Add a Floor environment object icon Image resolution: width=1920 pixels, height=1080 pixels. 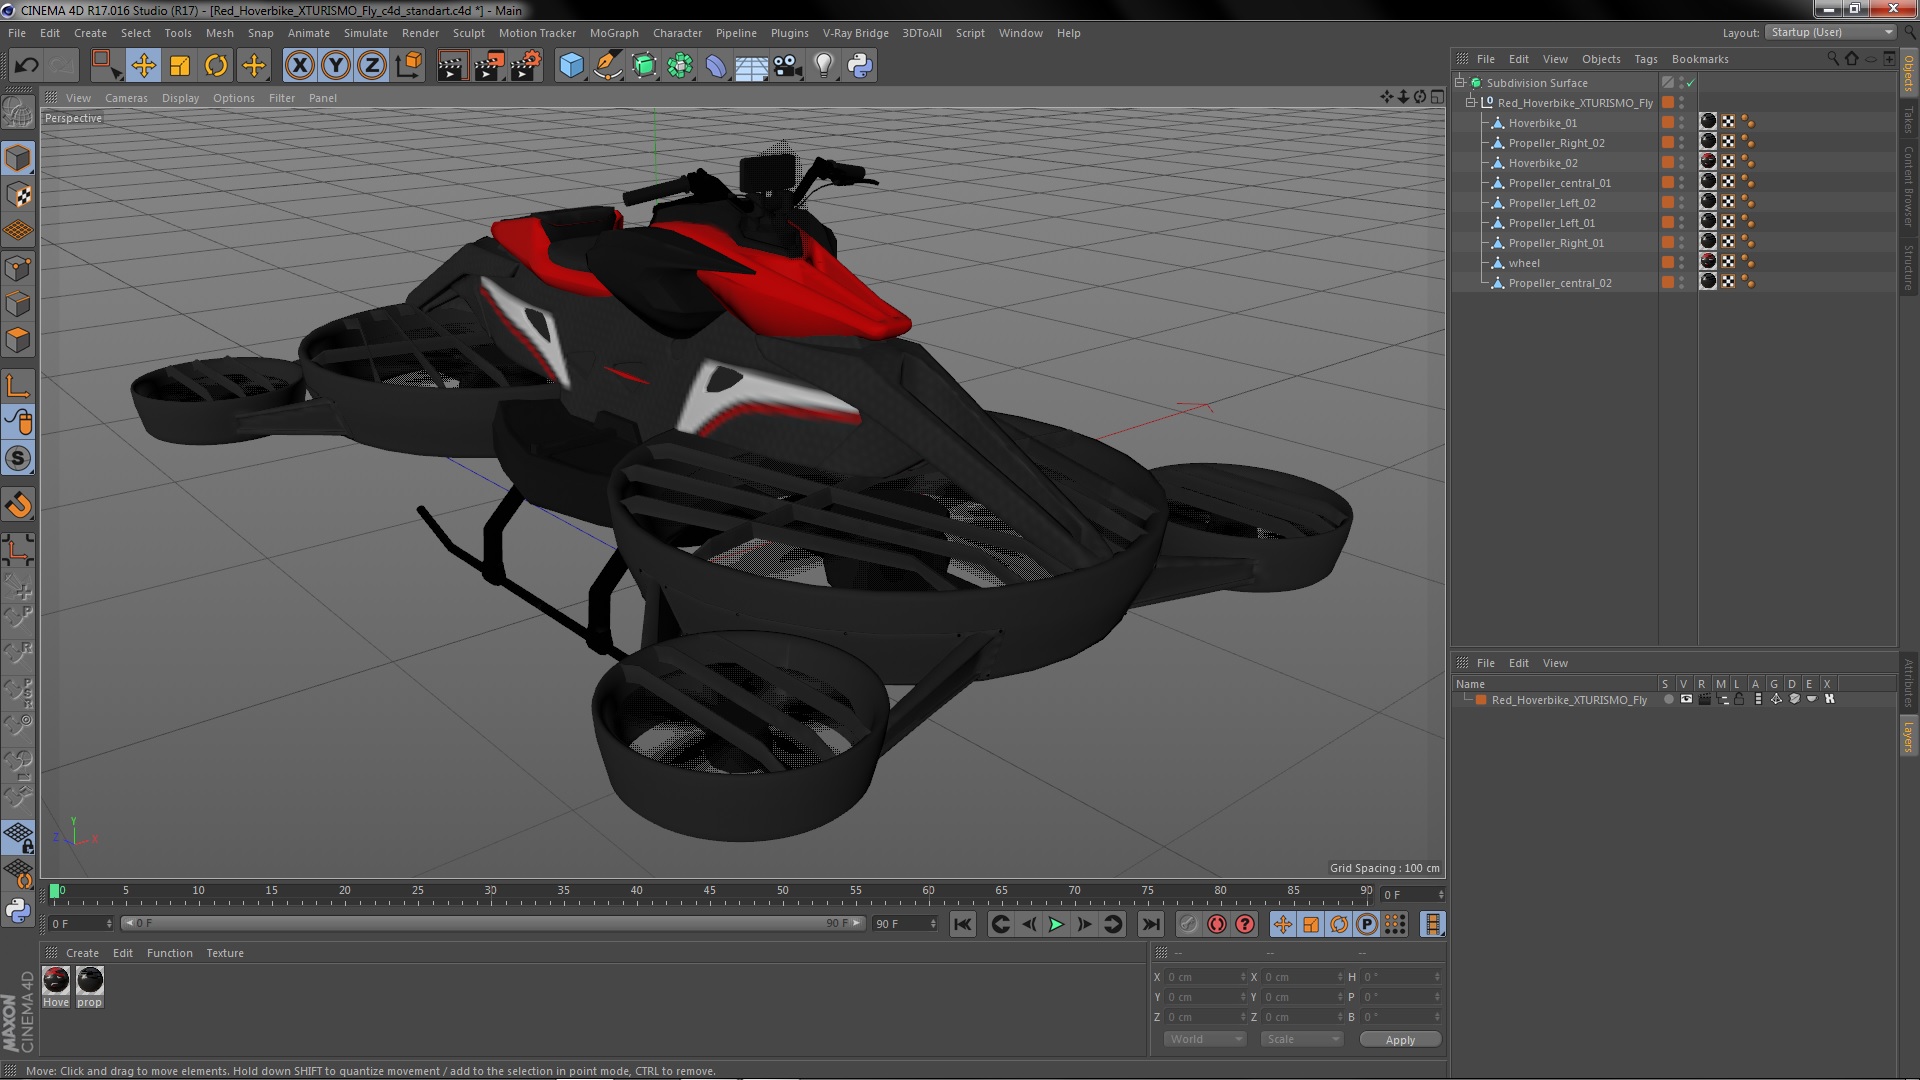pos(751,66)
